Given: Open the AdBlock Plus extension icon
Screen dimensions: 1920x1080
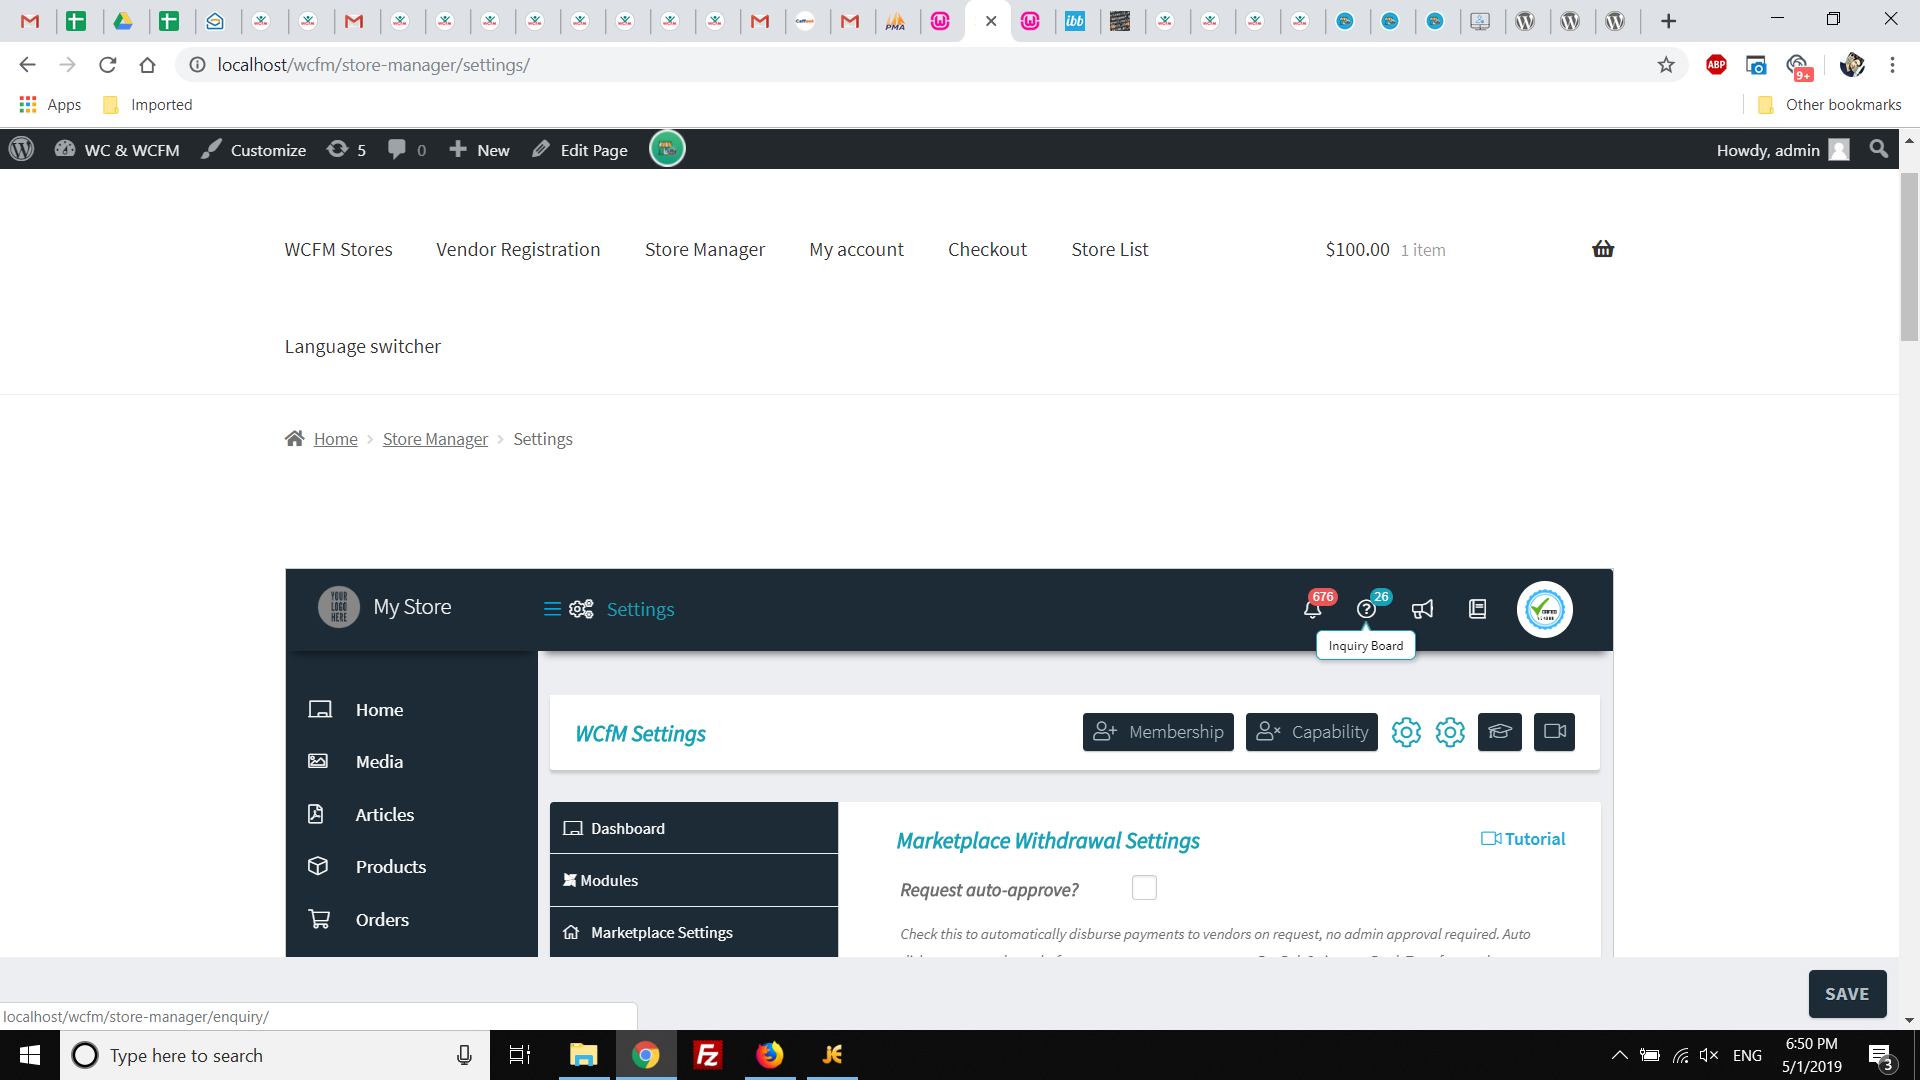Looking at the screenshot, I should [1716, 65].
